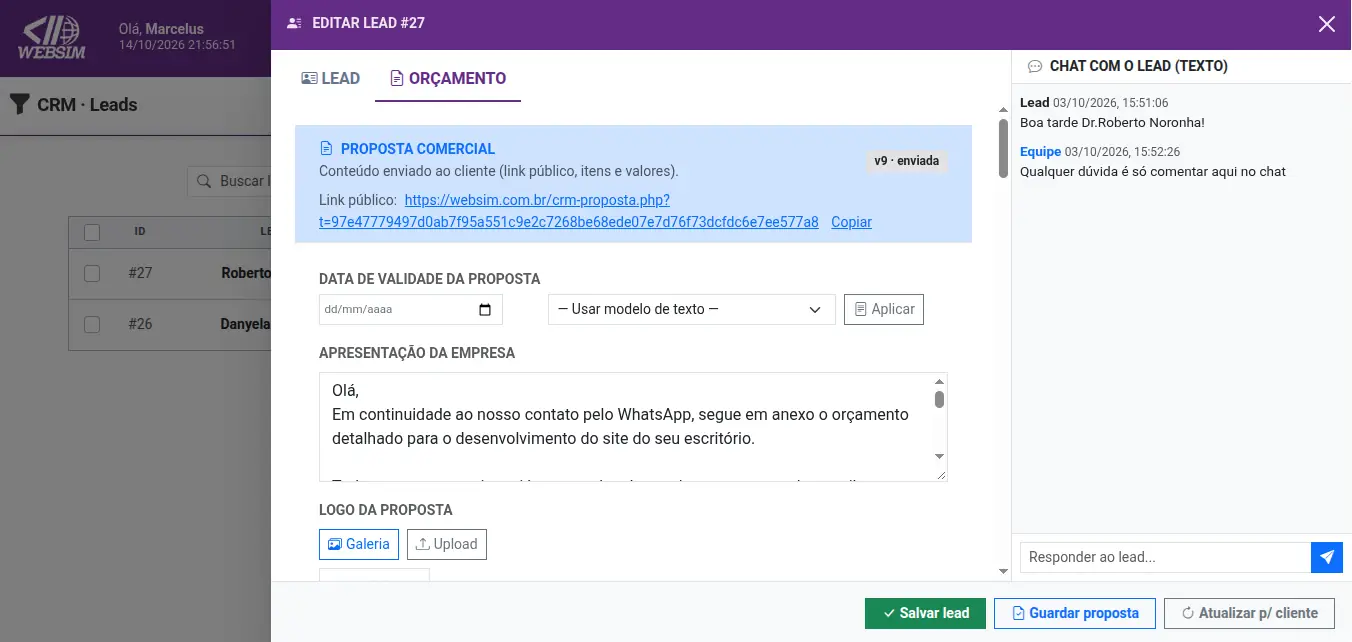This screenshot has height=642, width=1352.
Task: Open the 'Usar modelo de texto' dropdown
Action: click(x=692, y=309)
